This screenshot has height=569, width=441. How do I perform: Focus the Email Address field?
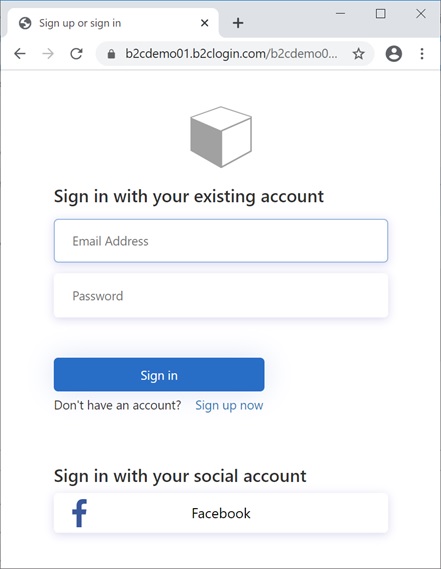(221, 241)
